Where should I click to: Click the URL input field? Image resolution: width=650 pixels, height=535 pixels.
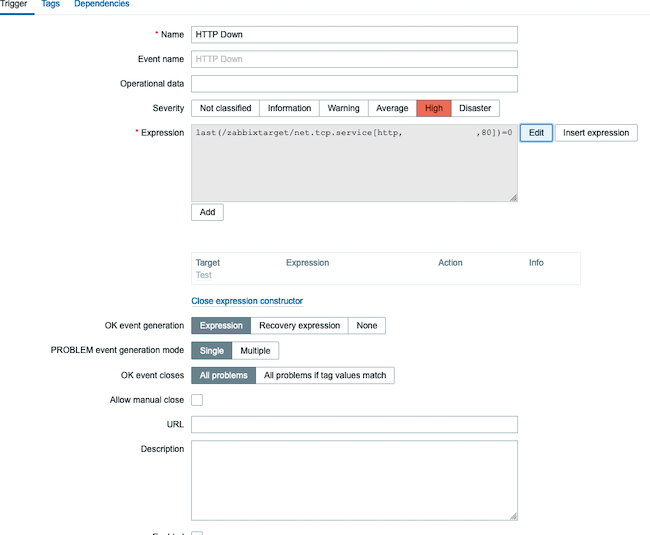[x=354, y=425]
